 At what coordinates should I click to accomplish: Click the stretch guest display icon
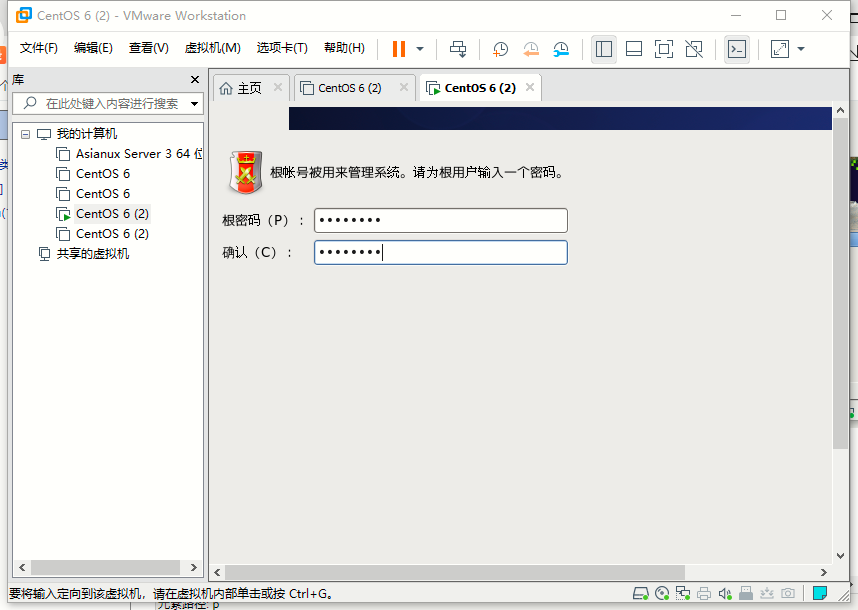pos(780,49)
